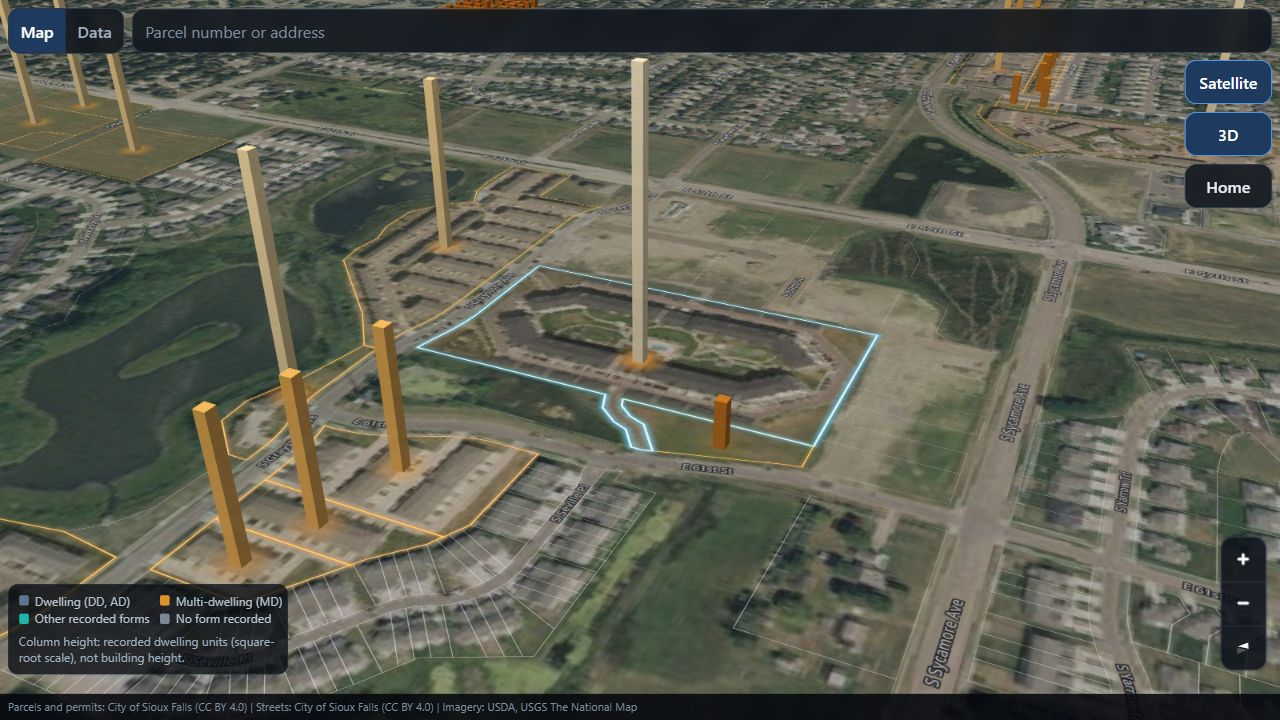The image size is (1280, 720).
Task: Reset map bearing with the compass icon
Action: 1243,647
